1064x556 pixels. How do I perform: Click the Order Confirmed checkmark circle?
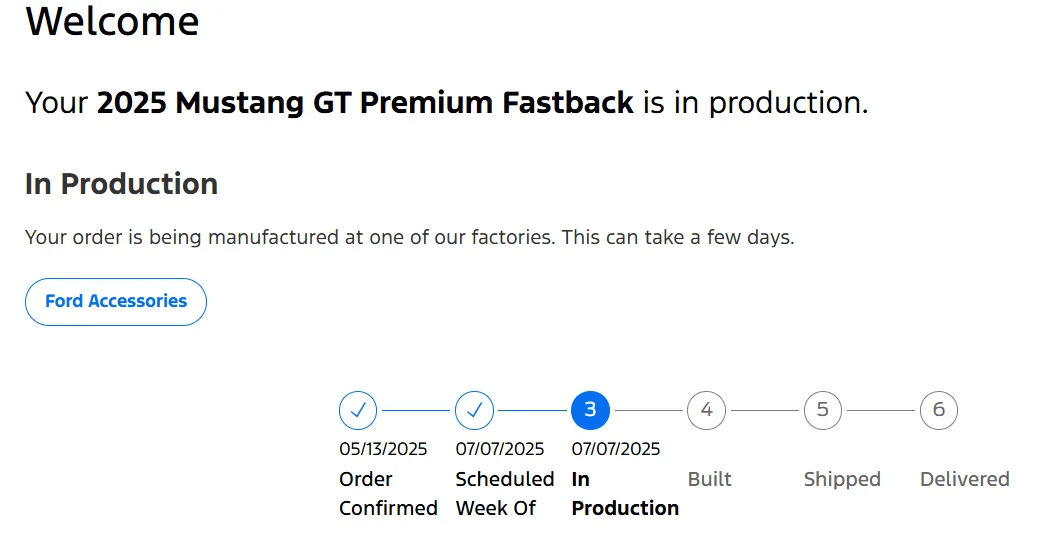coord(358,410)
